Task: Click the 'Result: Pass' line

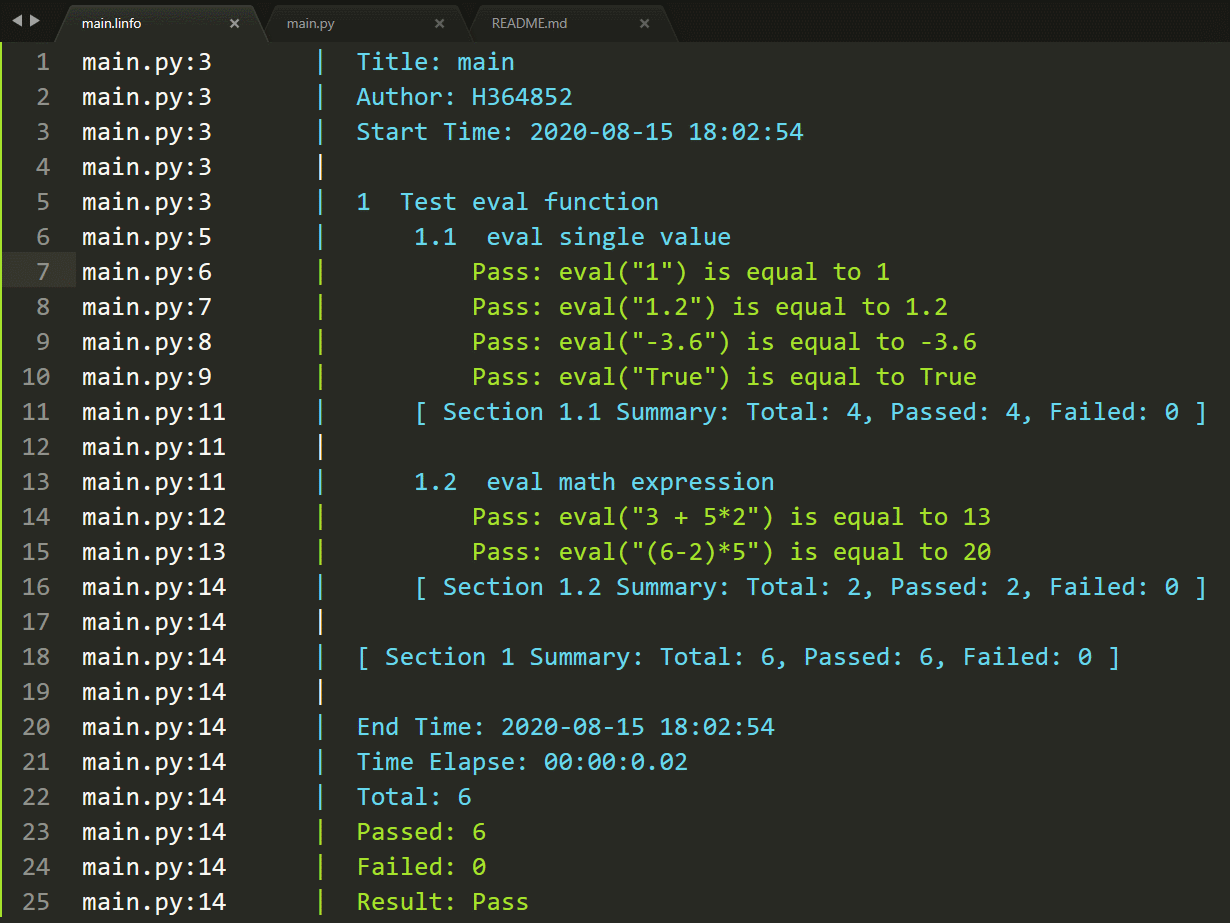Action: [x=442, y=902]
